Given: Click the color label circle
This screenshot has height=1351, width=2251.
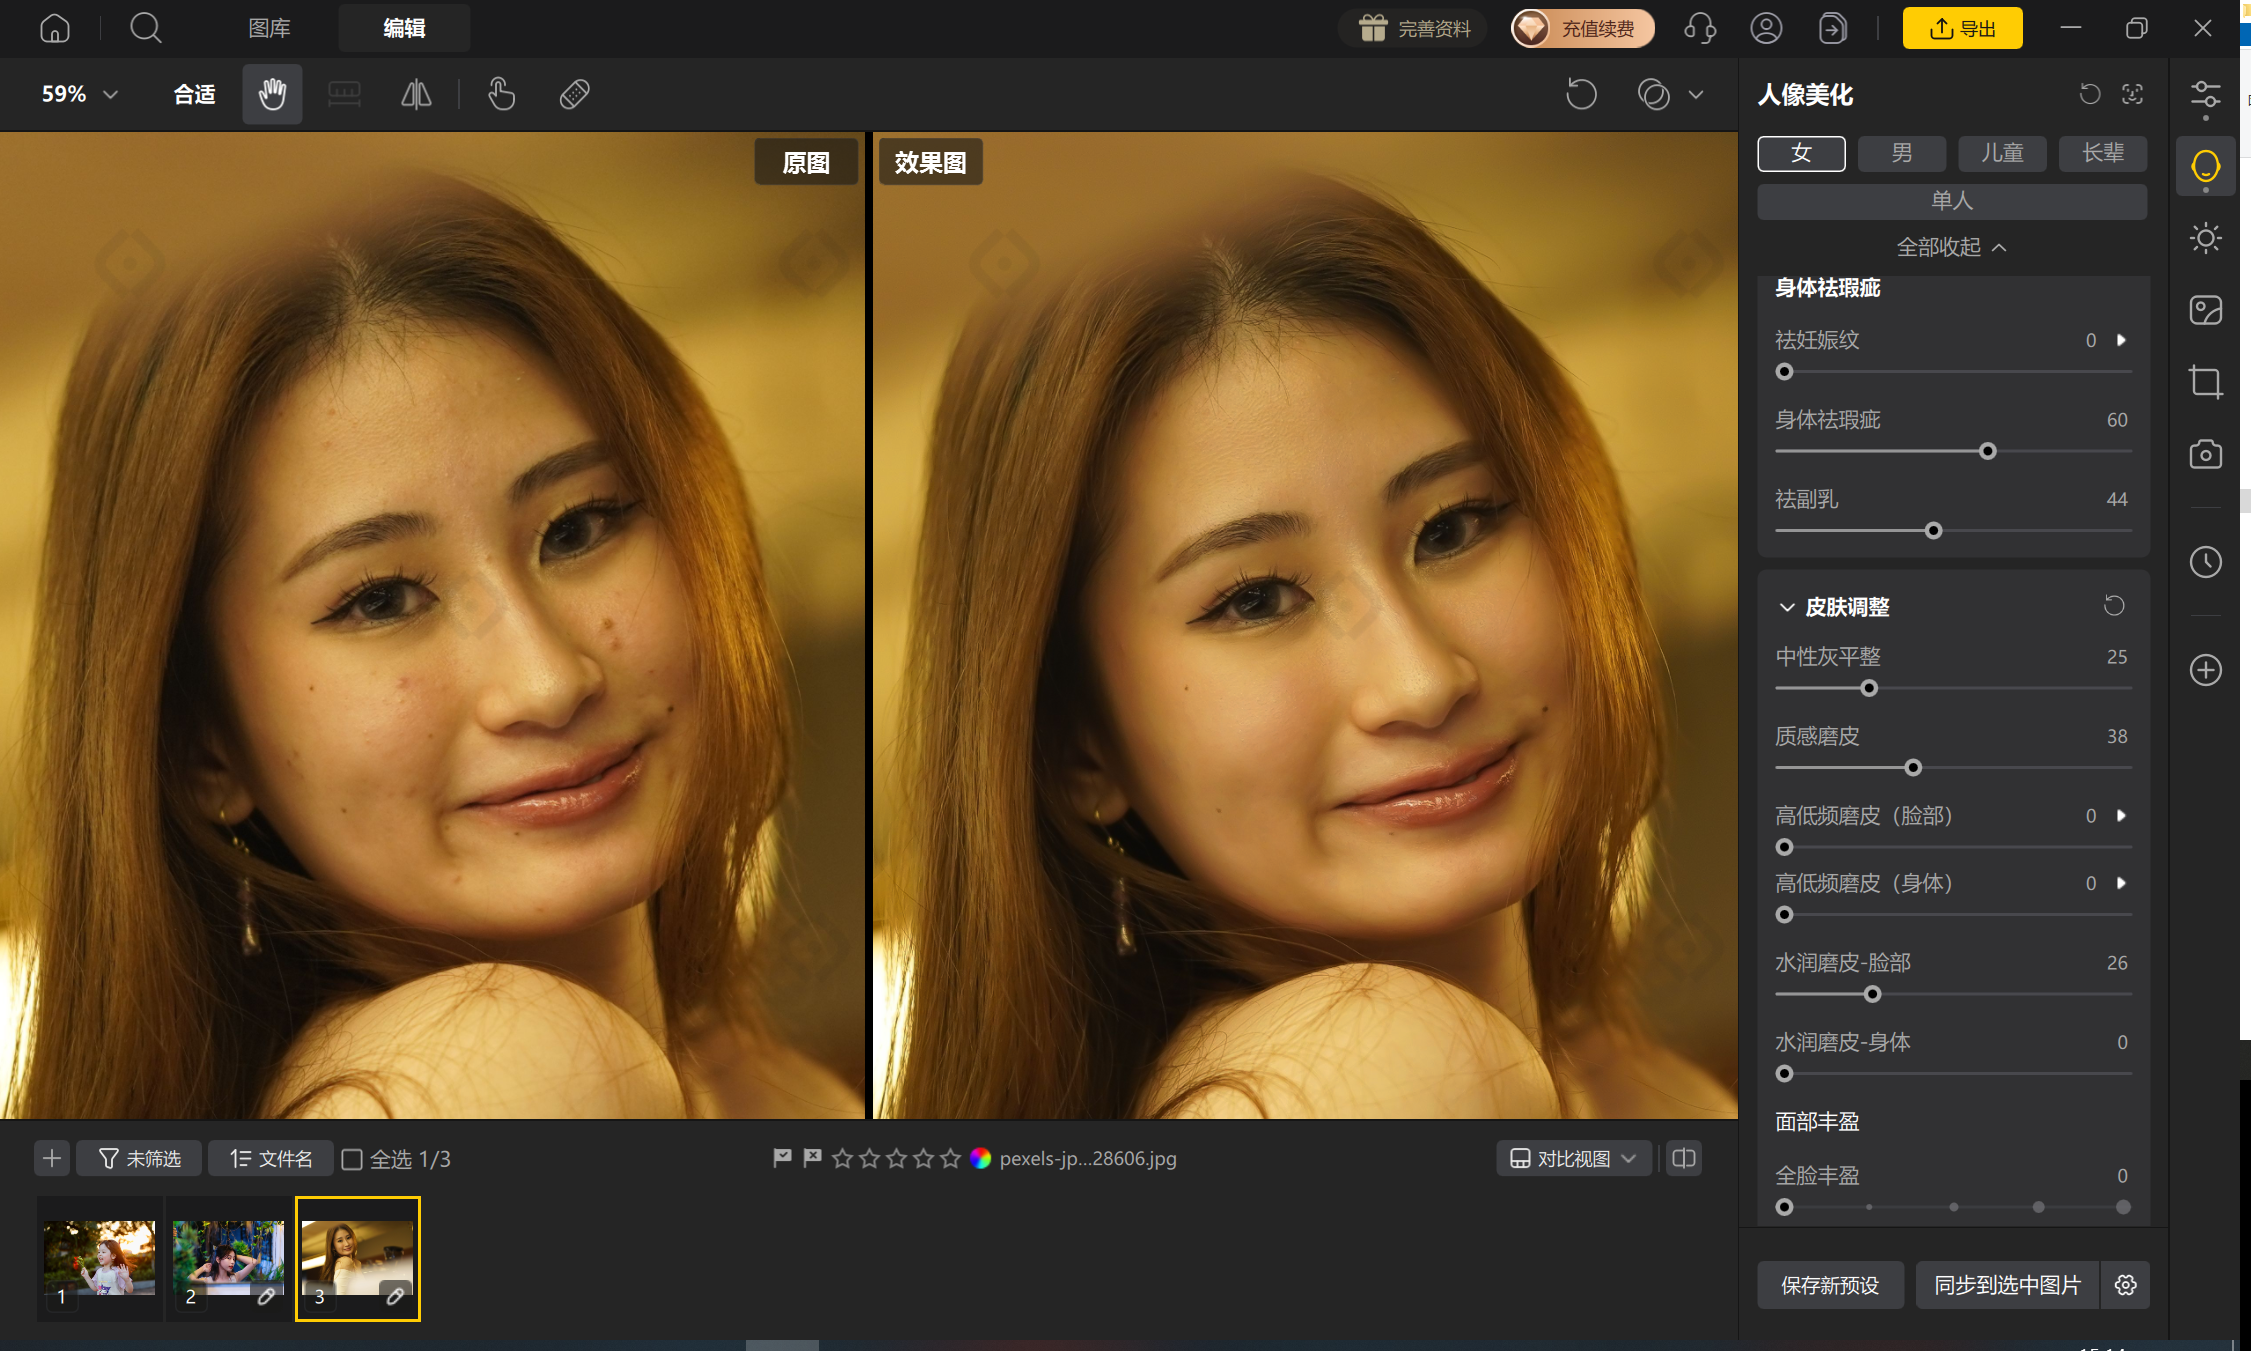Looking at the screenshot, I should (980, 1158).
